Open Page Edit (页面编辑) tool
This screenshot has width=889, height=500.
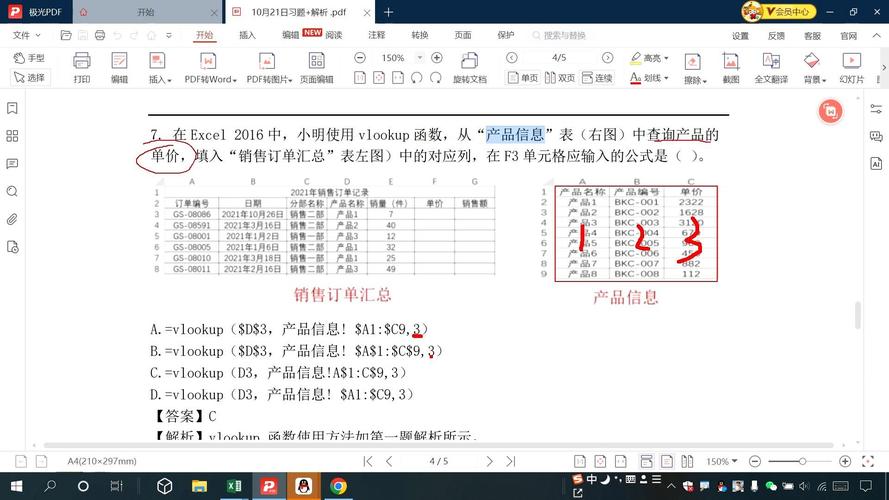point(316,68)
